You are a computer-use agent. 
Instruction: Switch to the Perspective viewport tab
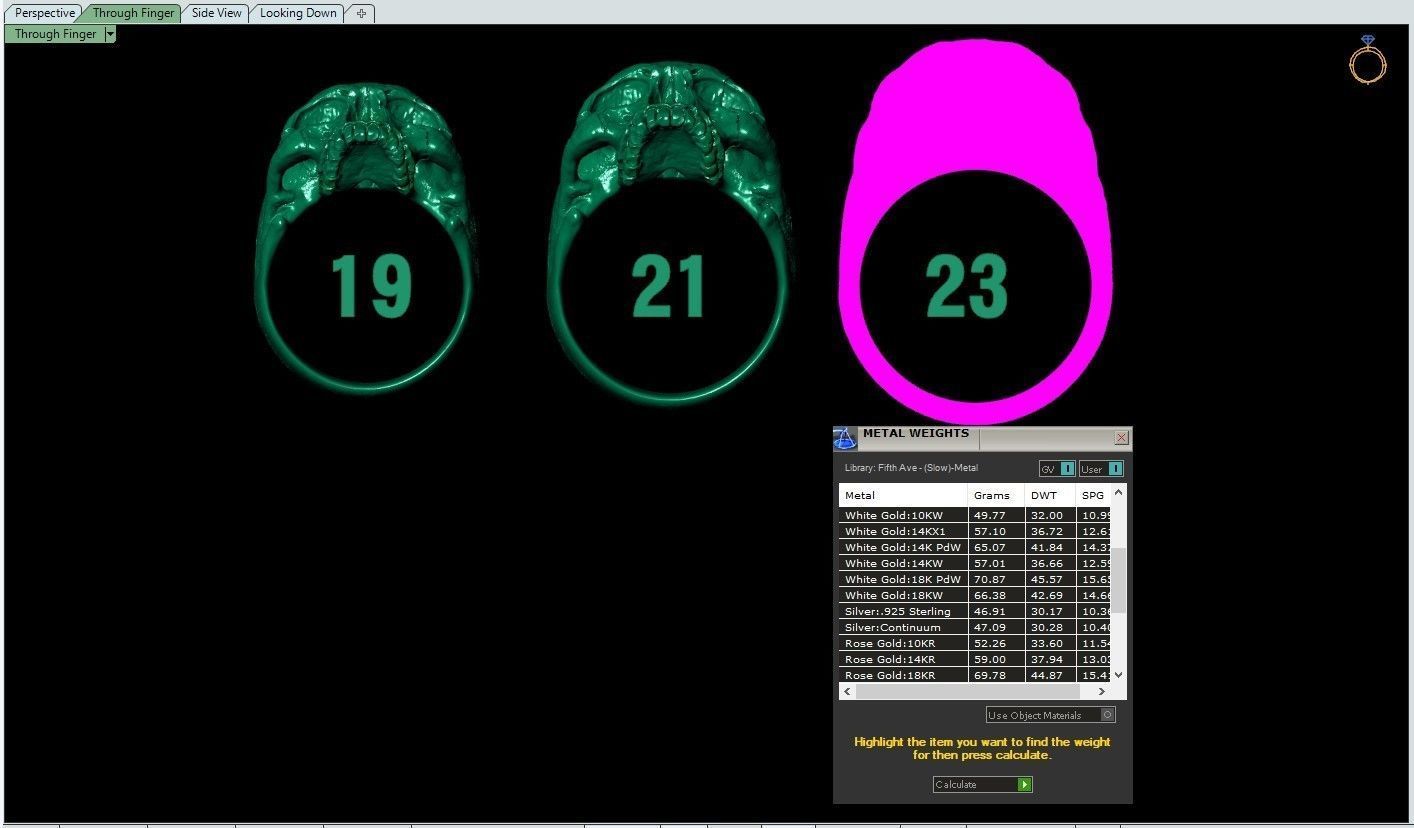tap(44, 13)
